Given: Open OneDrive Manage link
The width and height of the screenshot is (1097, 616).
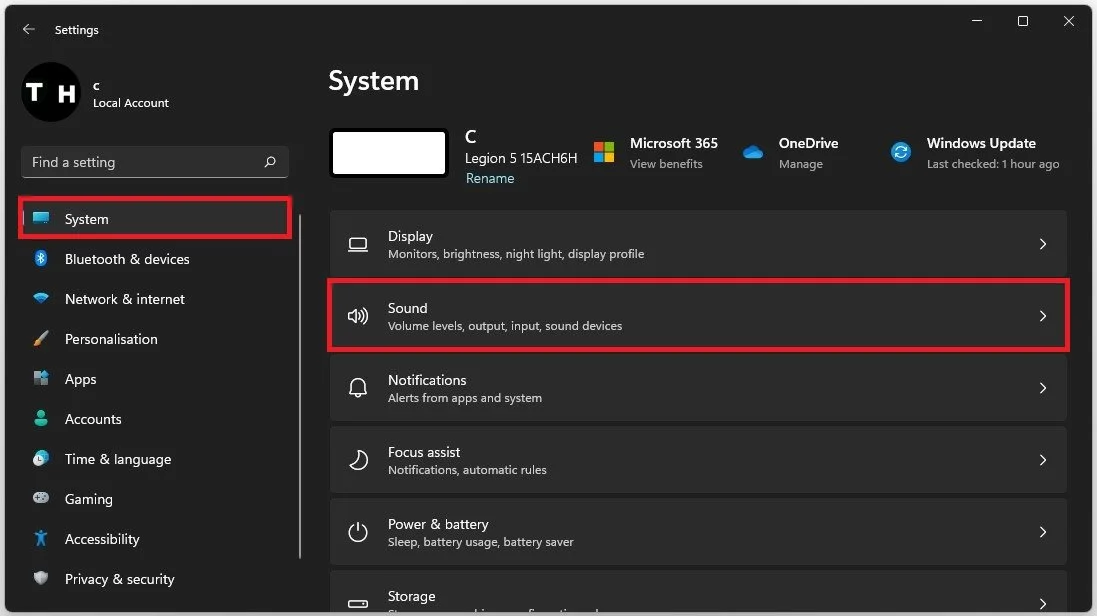Looking at the screenshot, I should [797, 164].
